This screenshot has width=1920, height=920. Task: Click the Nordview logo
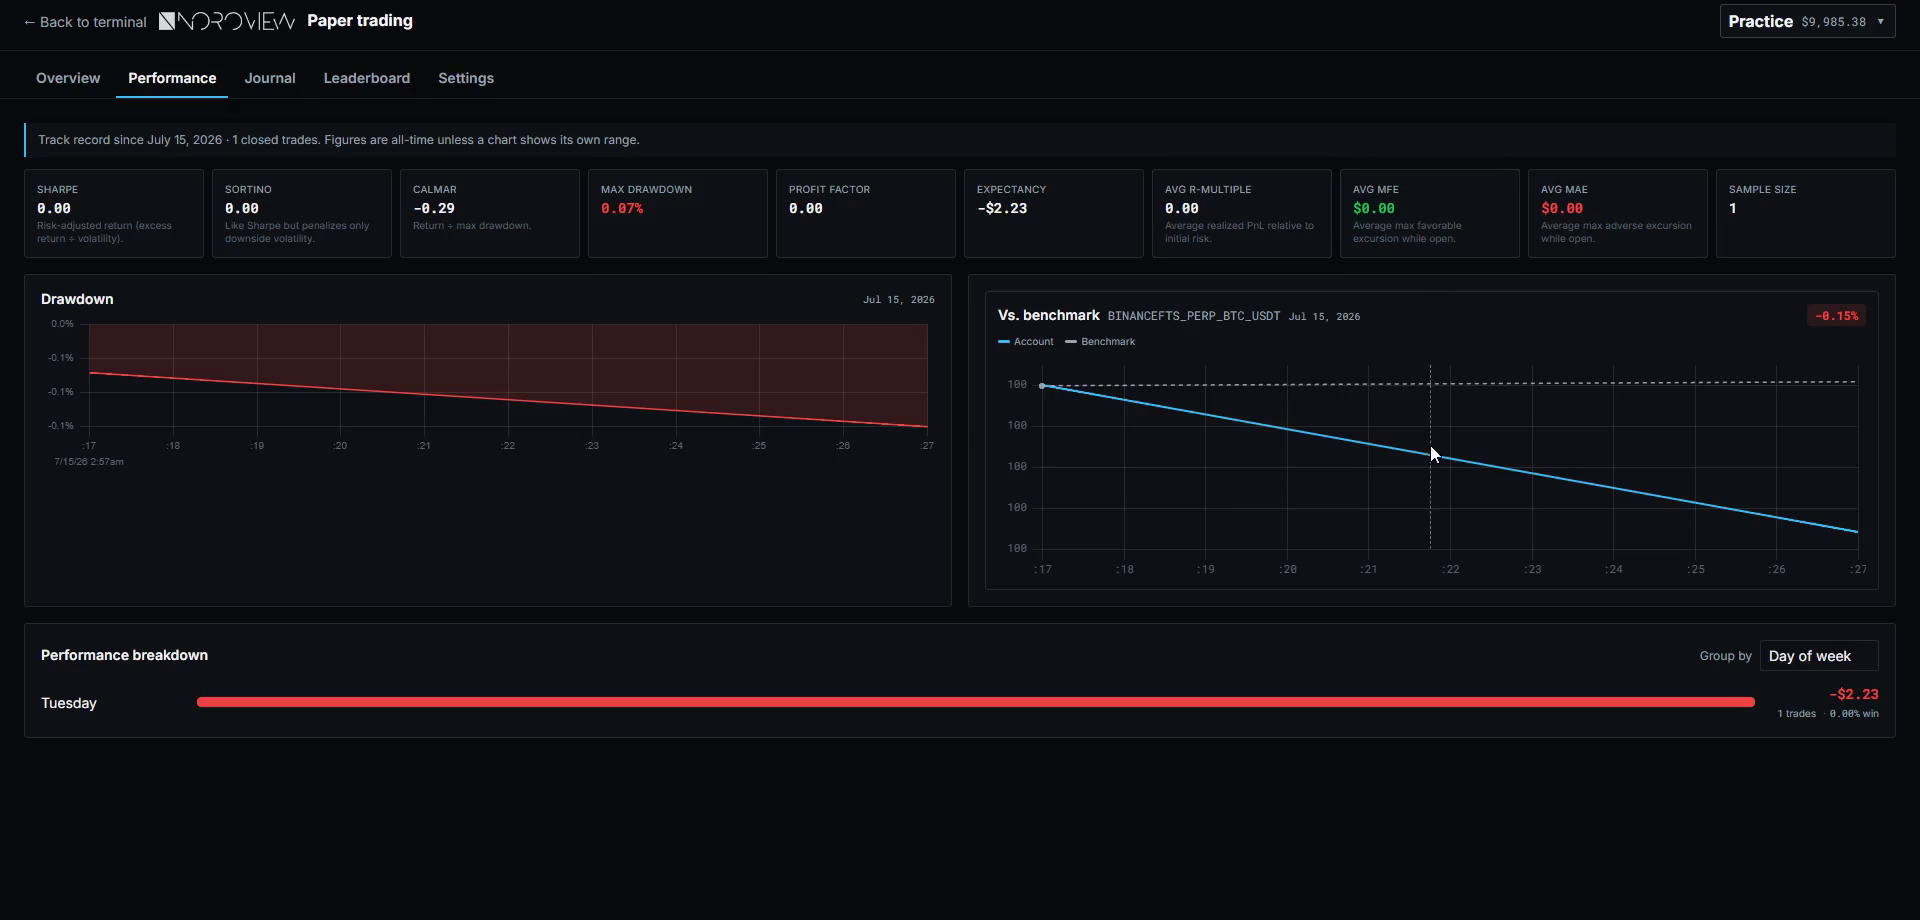[x=227, y=21]
